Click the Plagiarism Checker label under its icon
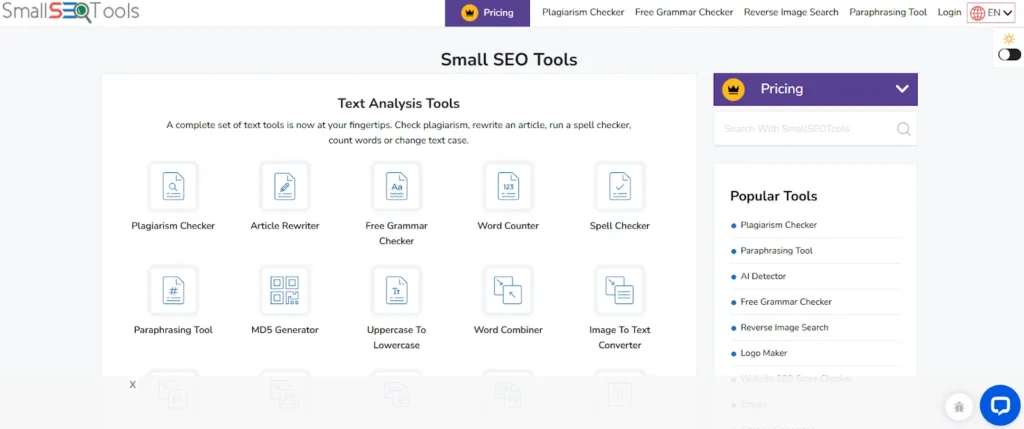Viewport: 1024px width, 429px height. coord(173,226)
